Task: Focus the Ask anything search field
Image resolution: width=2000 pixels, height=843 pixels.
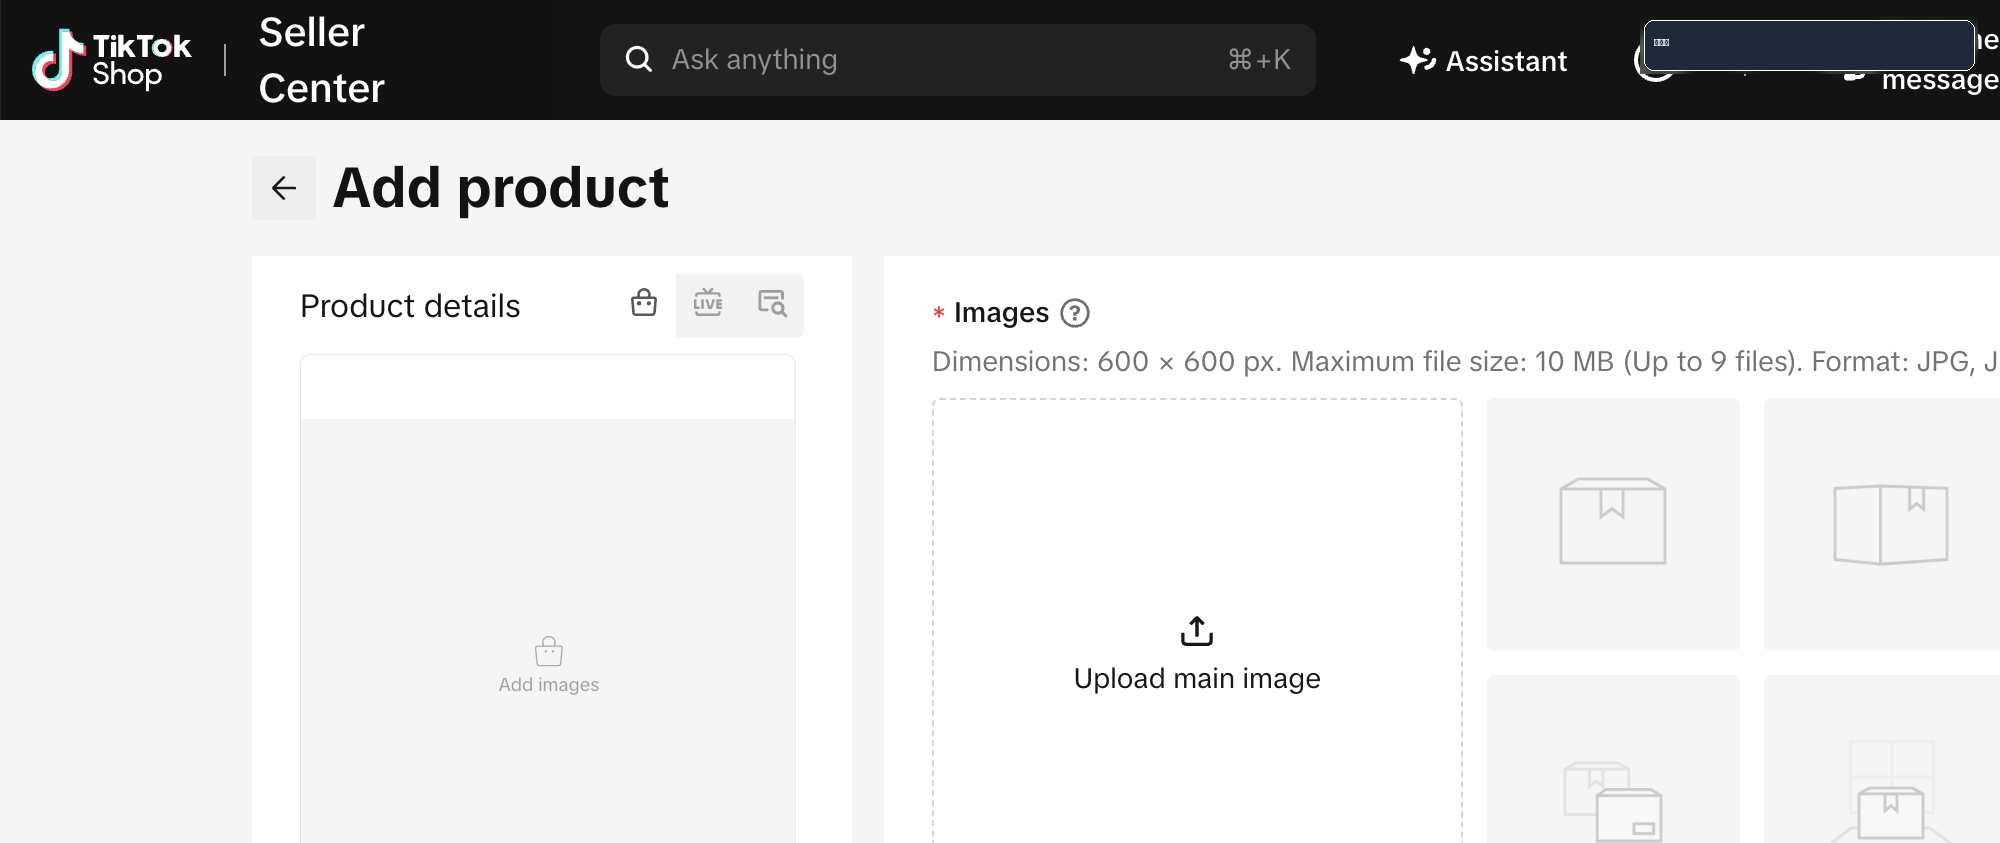Action: tap(957, 60)
